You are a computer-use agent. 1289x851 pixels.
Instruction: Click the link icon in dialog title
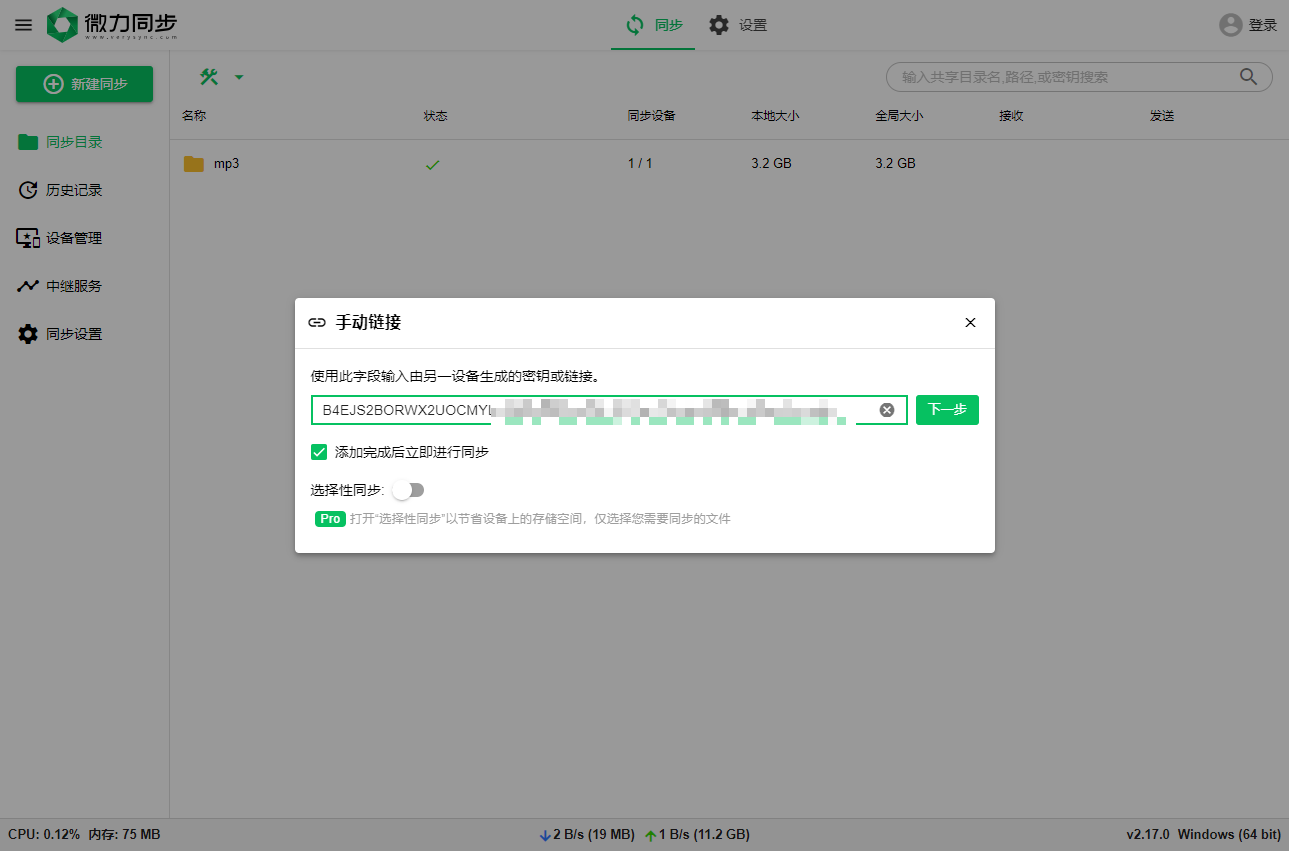coord(317,323)
